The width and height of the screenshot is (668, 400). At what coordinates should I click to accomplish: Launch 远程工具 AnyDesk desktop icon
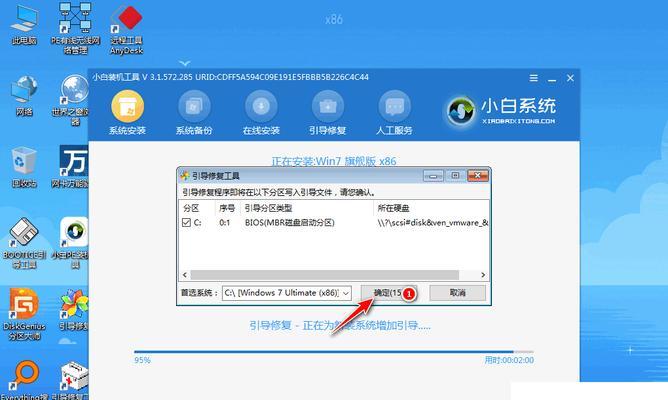pyautogui.click(x=126, y=28)
